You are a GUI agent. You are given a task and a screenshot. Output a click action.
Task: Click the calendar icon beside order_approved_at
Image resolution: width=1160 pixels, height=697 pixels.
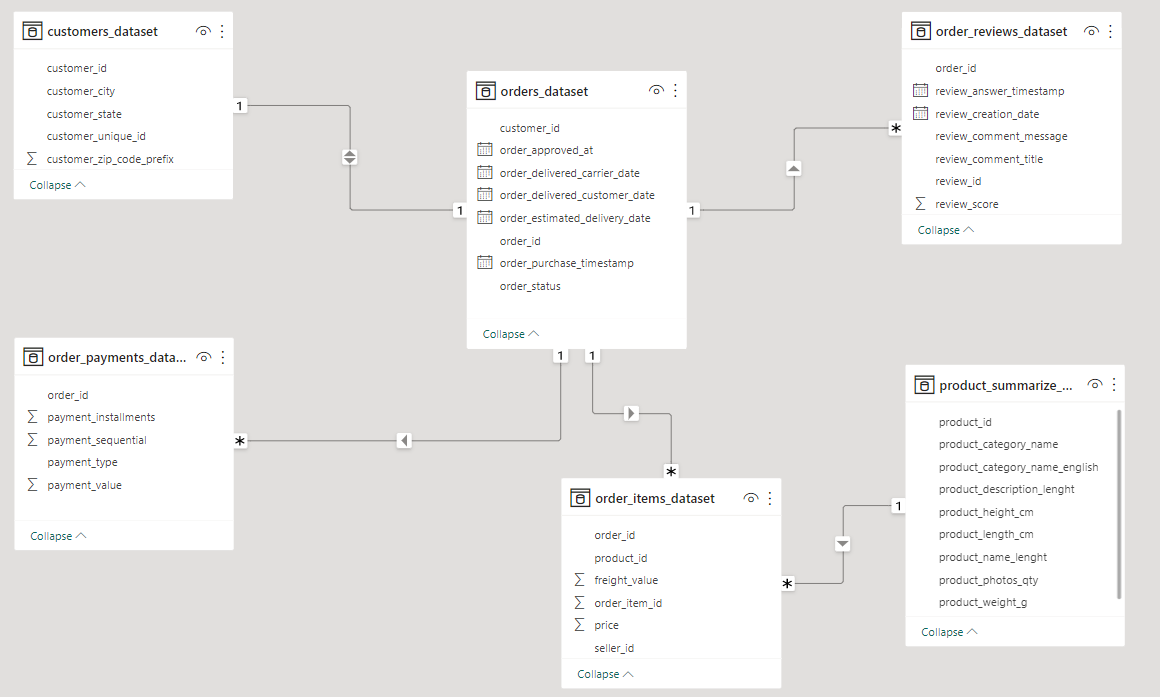tap(487, 150)
